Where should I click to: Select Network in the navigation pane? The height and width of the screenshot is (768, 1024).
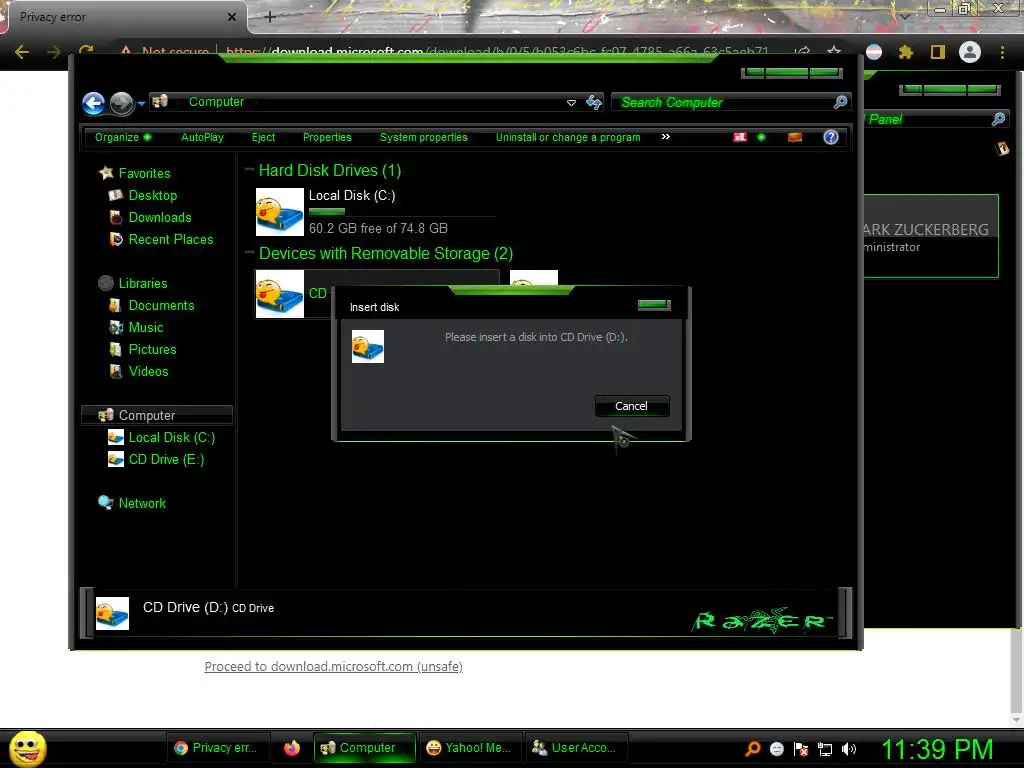(142, 504)
